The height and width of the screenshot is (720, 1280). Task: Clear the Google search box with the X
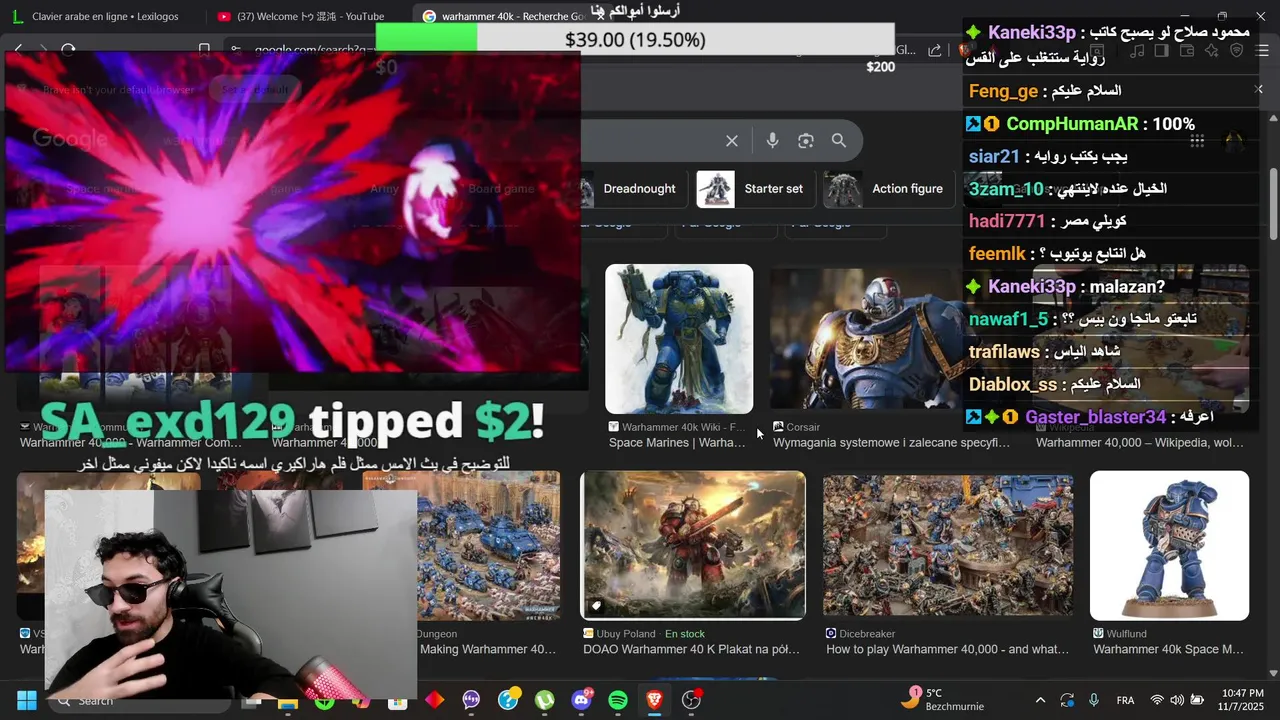coord(732,141)
